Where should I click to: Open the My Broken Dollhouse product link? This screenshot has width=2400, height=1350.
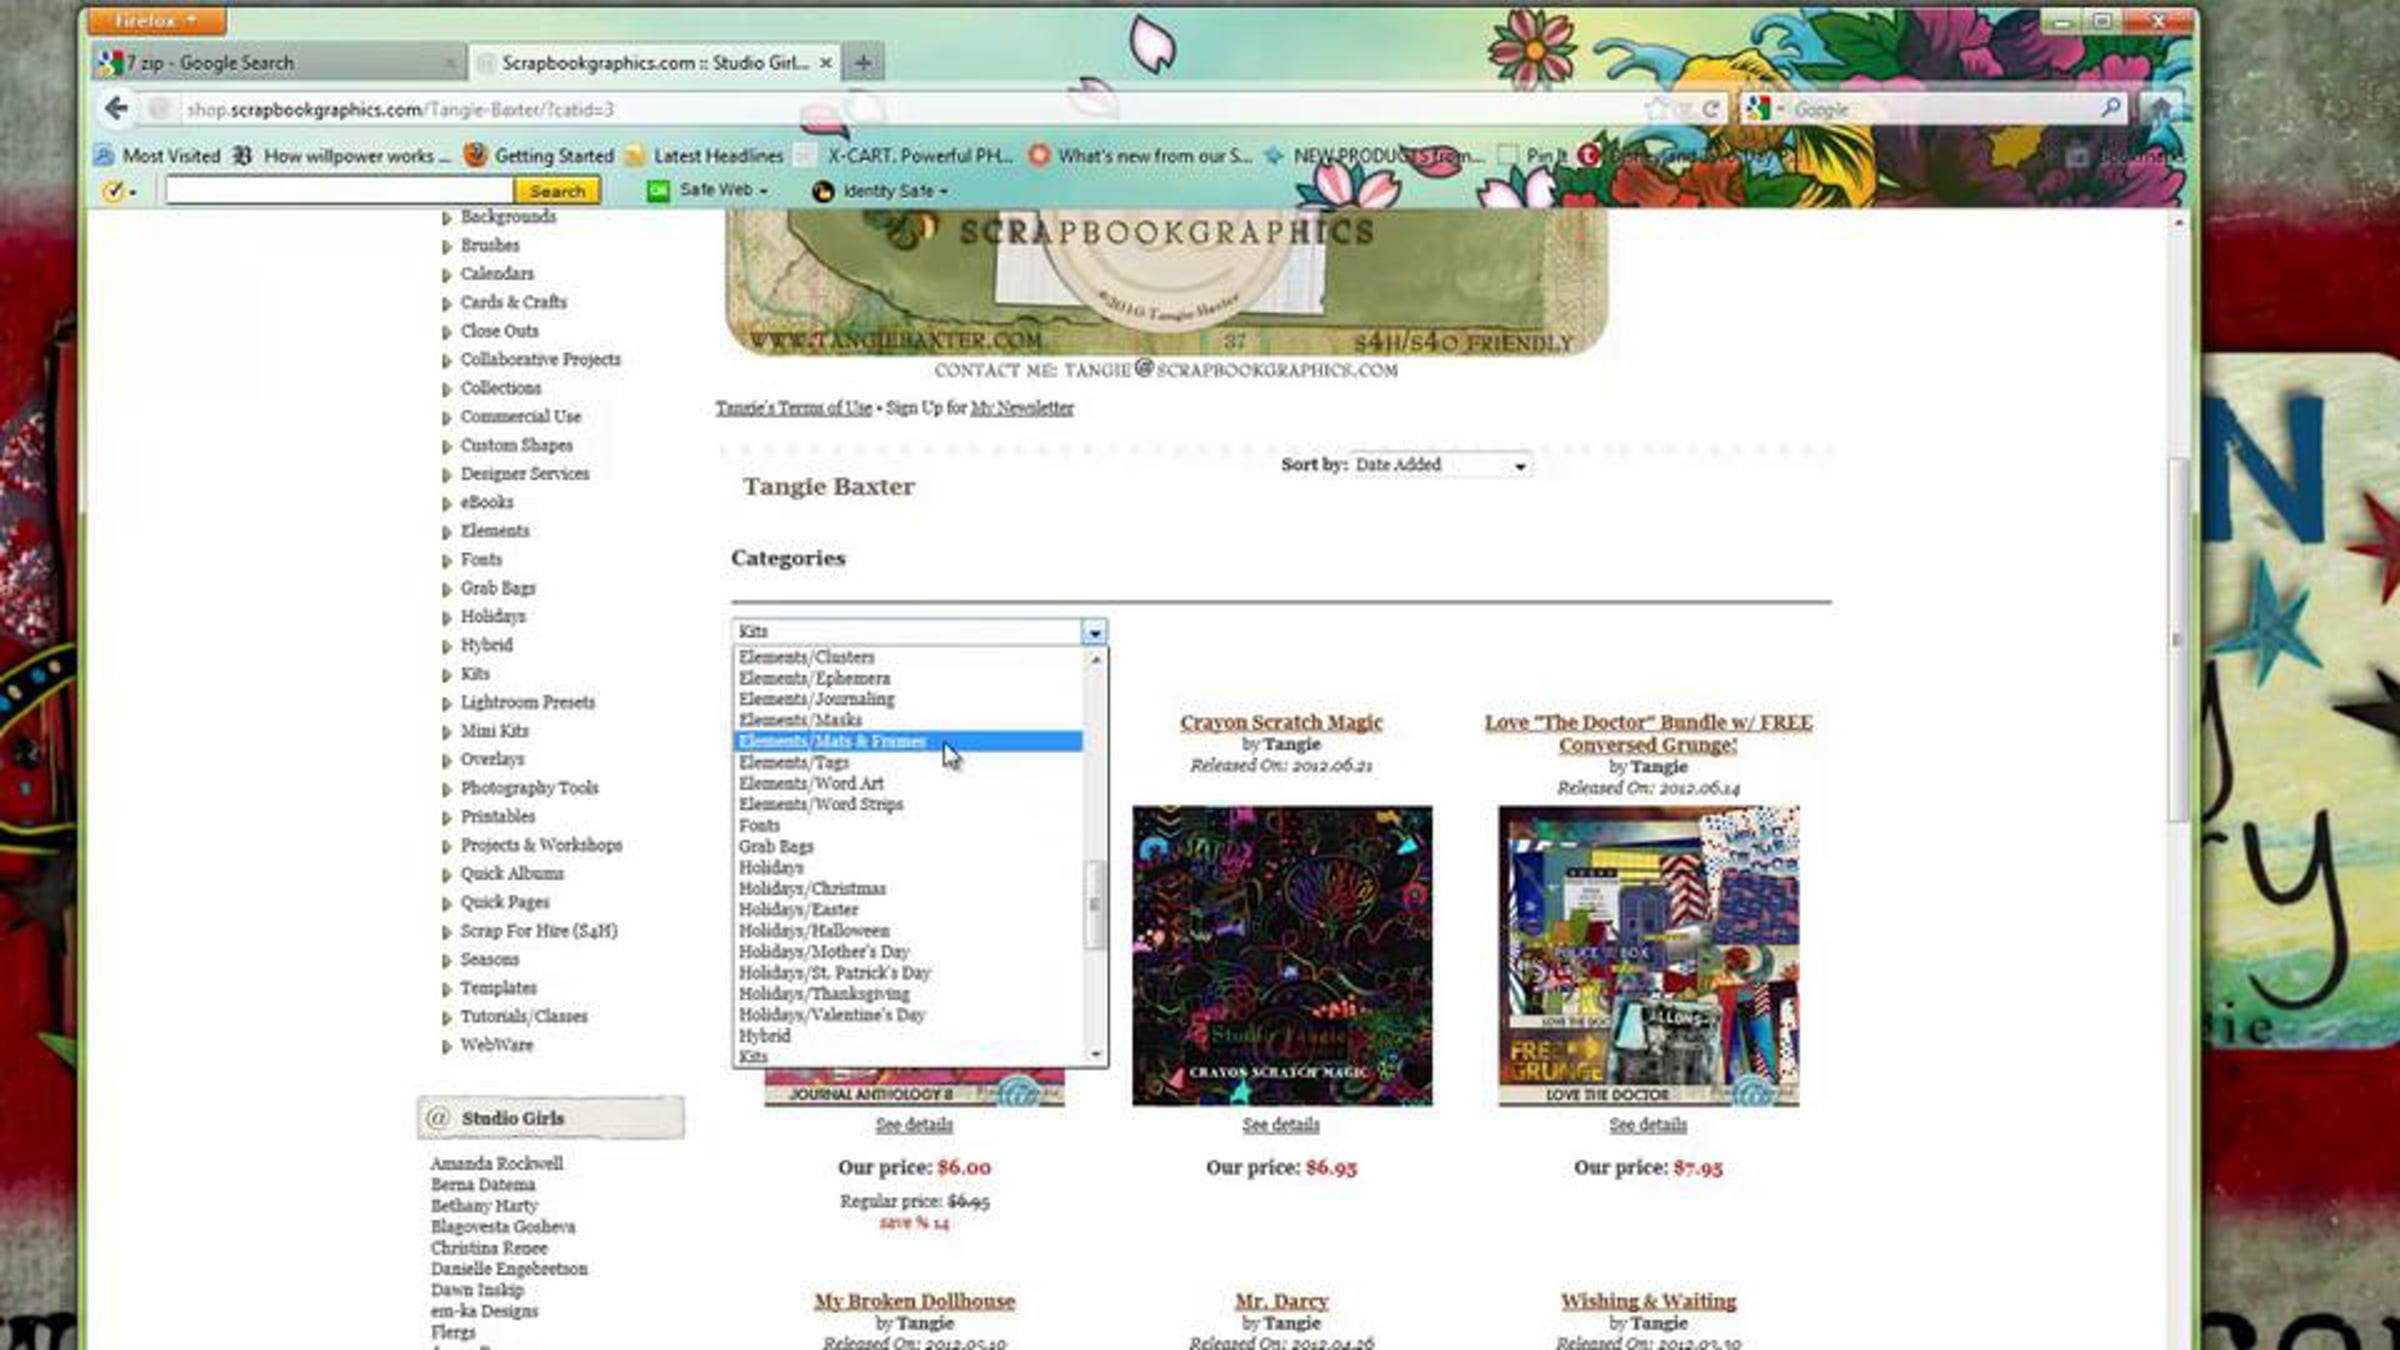(x=914, y=1301)
